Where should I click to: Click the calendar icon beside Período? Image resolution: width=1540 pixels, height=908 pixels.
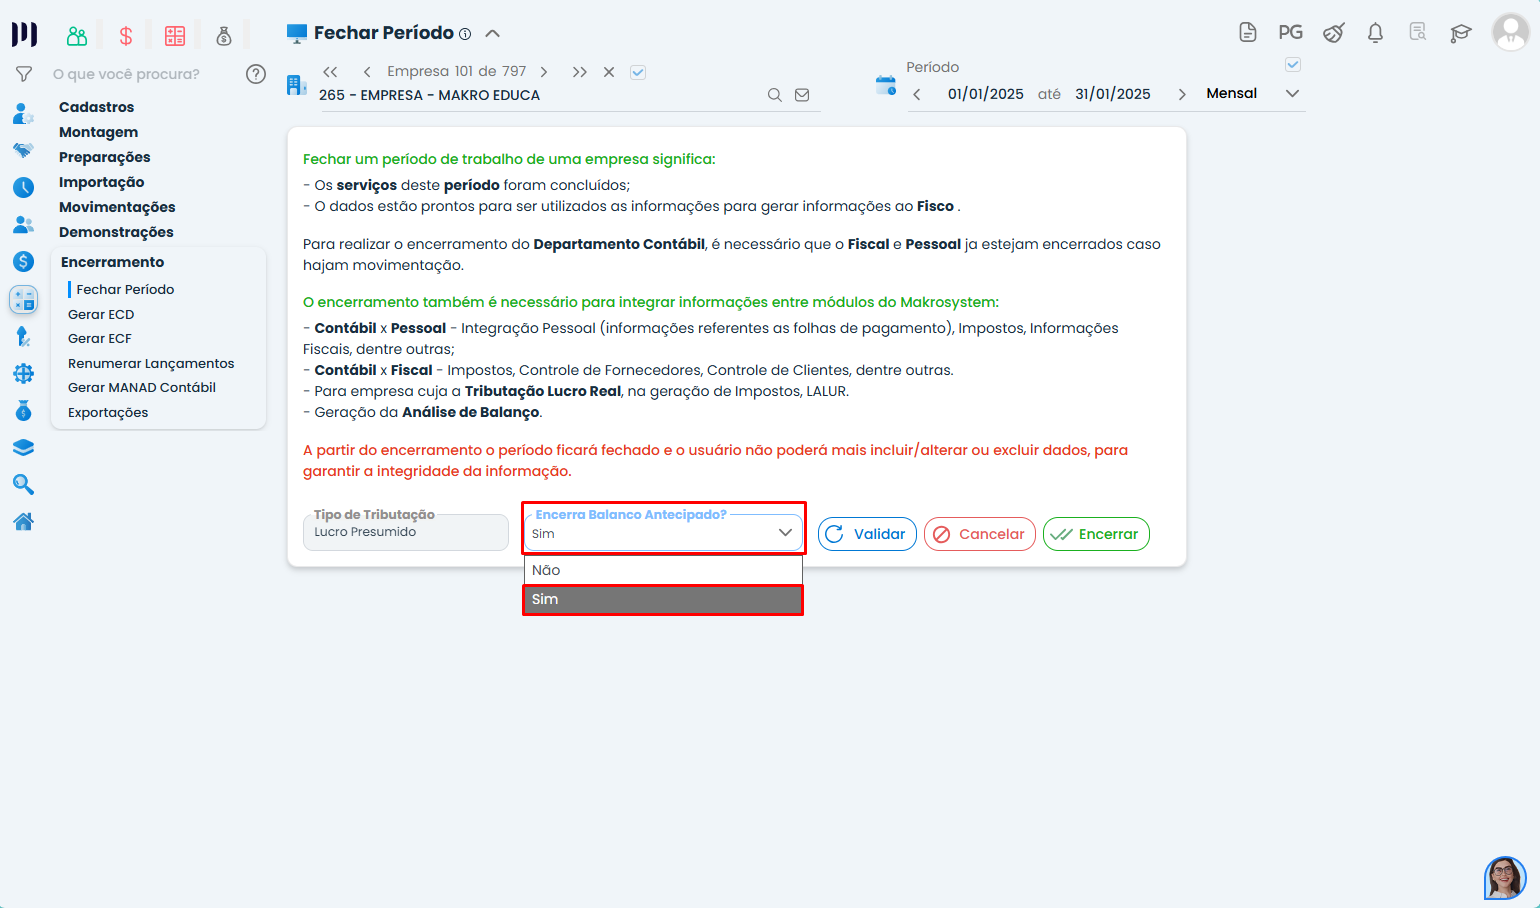tap(886, 85)
